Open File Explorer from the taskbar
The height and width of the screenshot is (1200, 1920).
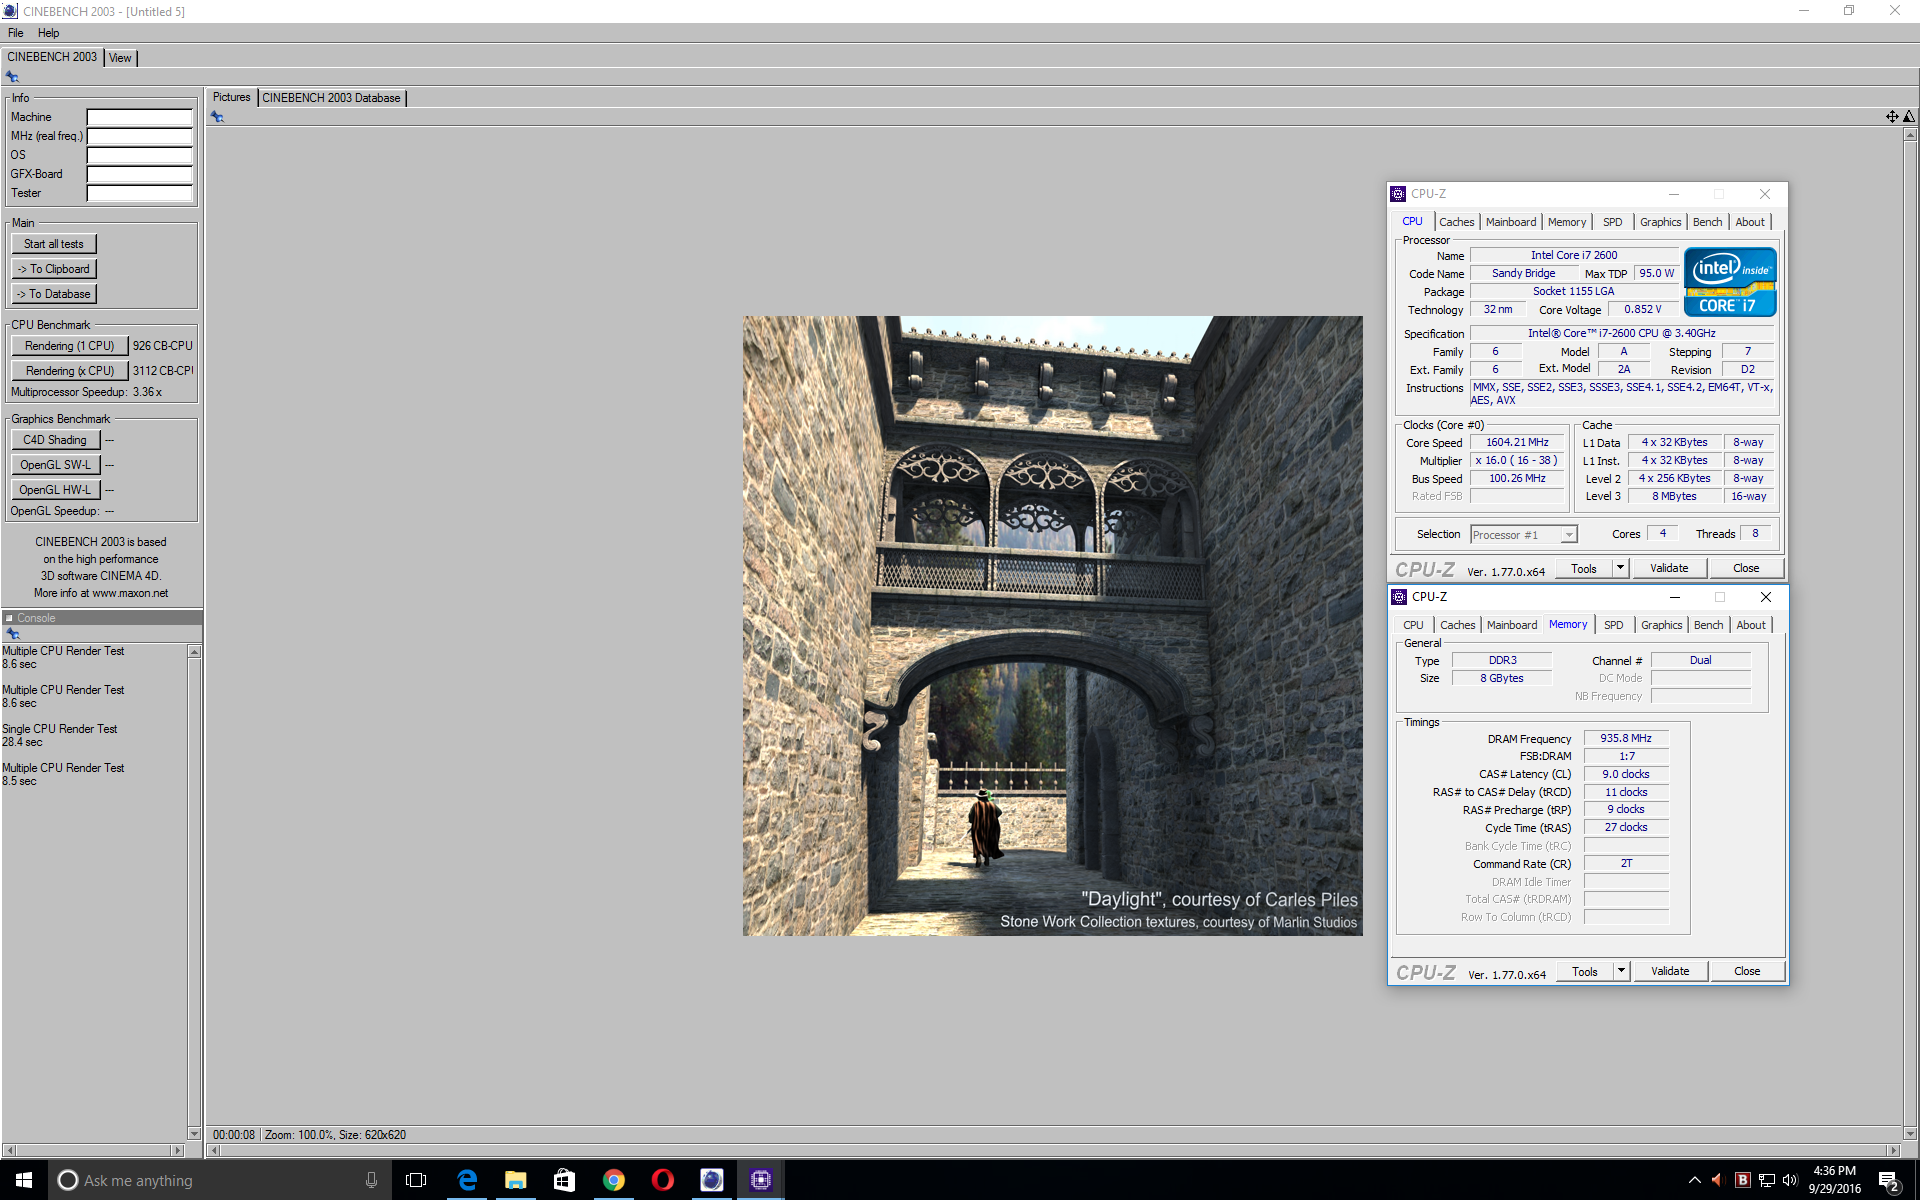[516, 1180]
